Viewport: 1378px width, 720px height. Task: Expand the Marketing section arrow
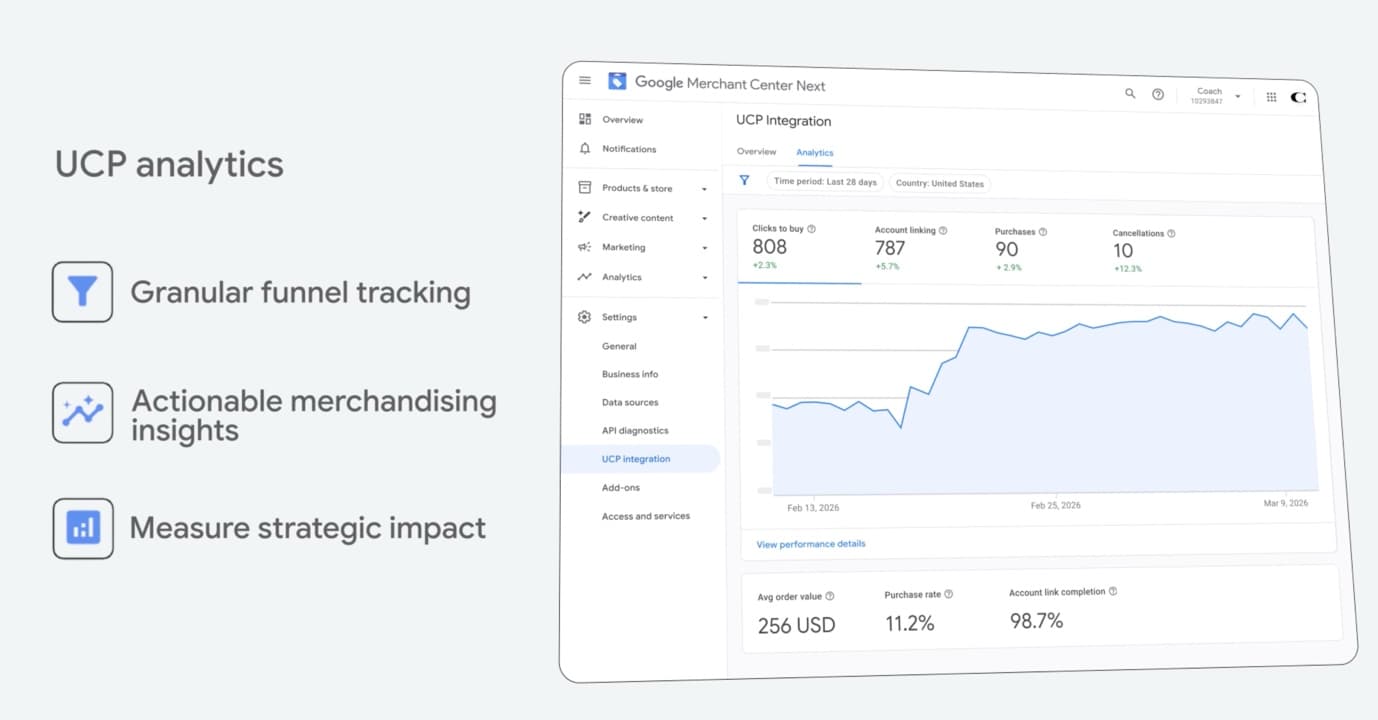[705, 248]
